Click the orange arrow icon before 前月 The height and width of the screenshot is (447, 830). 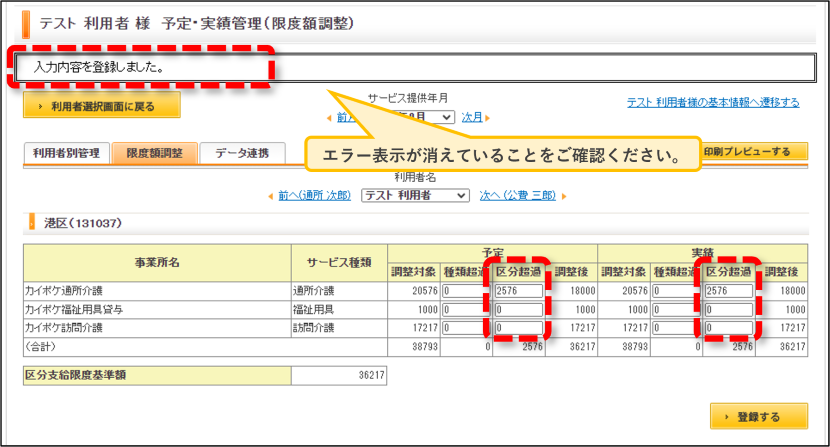coord(329,118)
